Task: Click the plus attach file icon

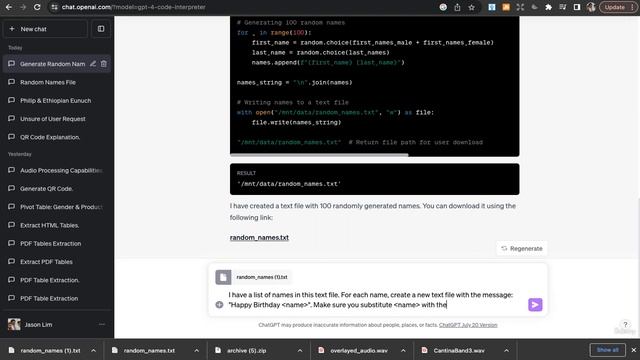Action: pyautogui.click(x=219, y=304)
